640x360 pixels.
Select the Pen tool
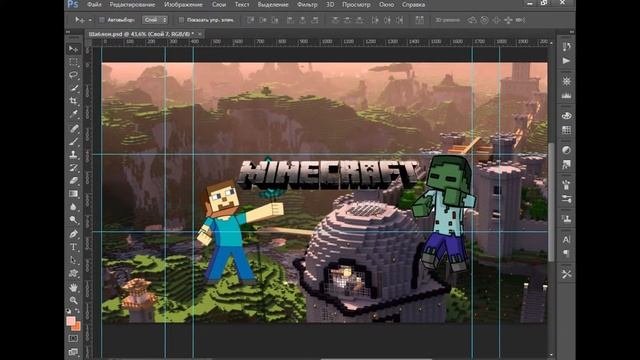click(73, 234)
